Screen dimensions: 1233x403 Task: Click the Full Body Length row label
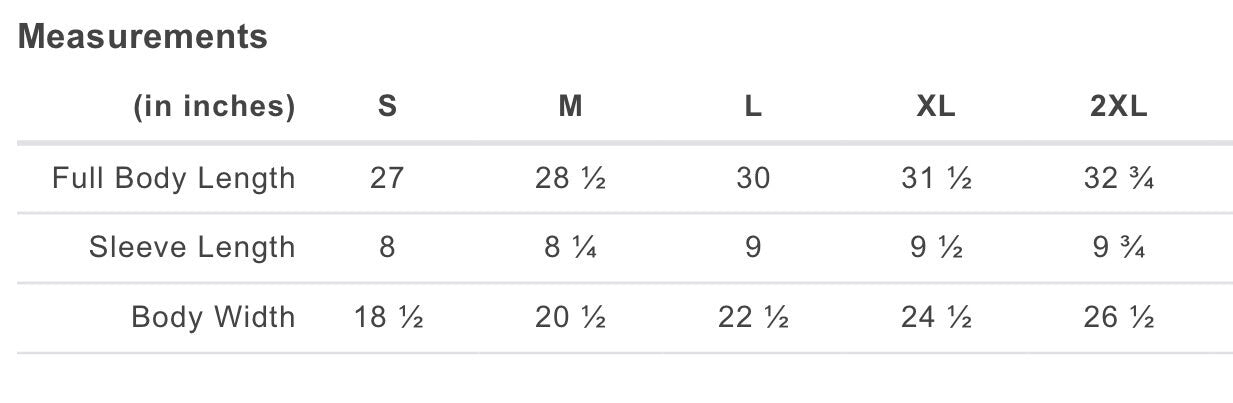(174, 178)
